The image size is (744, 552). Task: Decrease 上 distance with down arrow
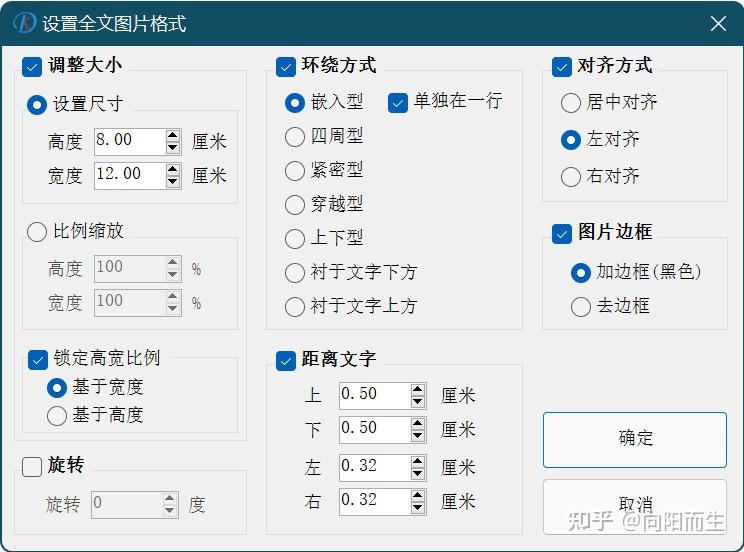click(418, 402)
